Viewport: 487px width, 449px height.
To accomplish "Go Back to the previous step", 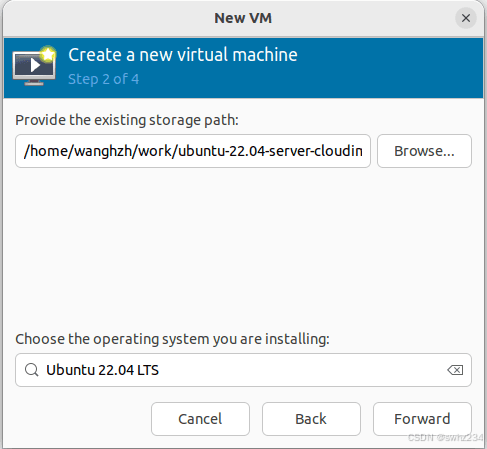I will click(311, 419).
